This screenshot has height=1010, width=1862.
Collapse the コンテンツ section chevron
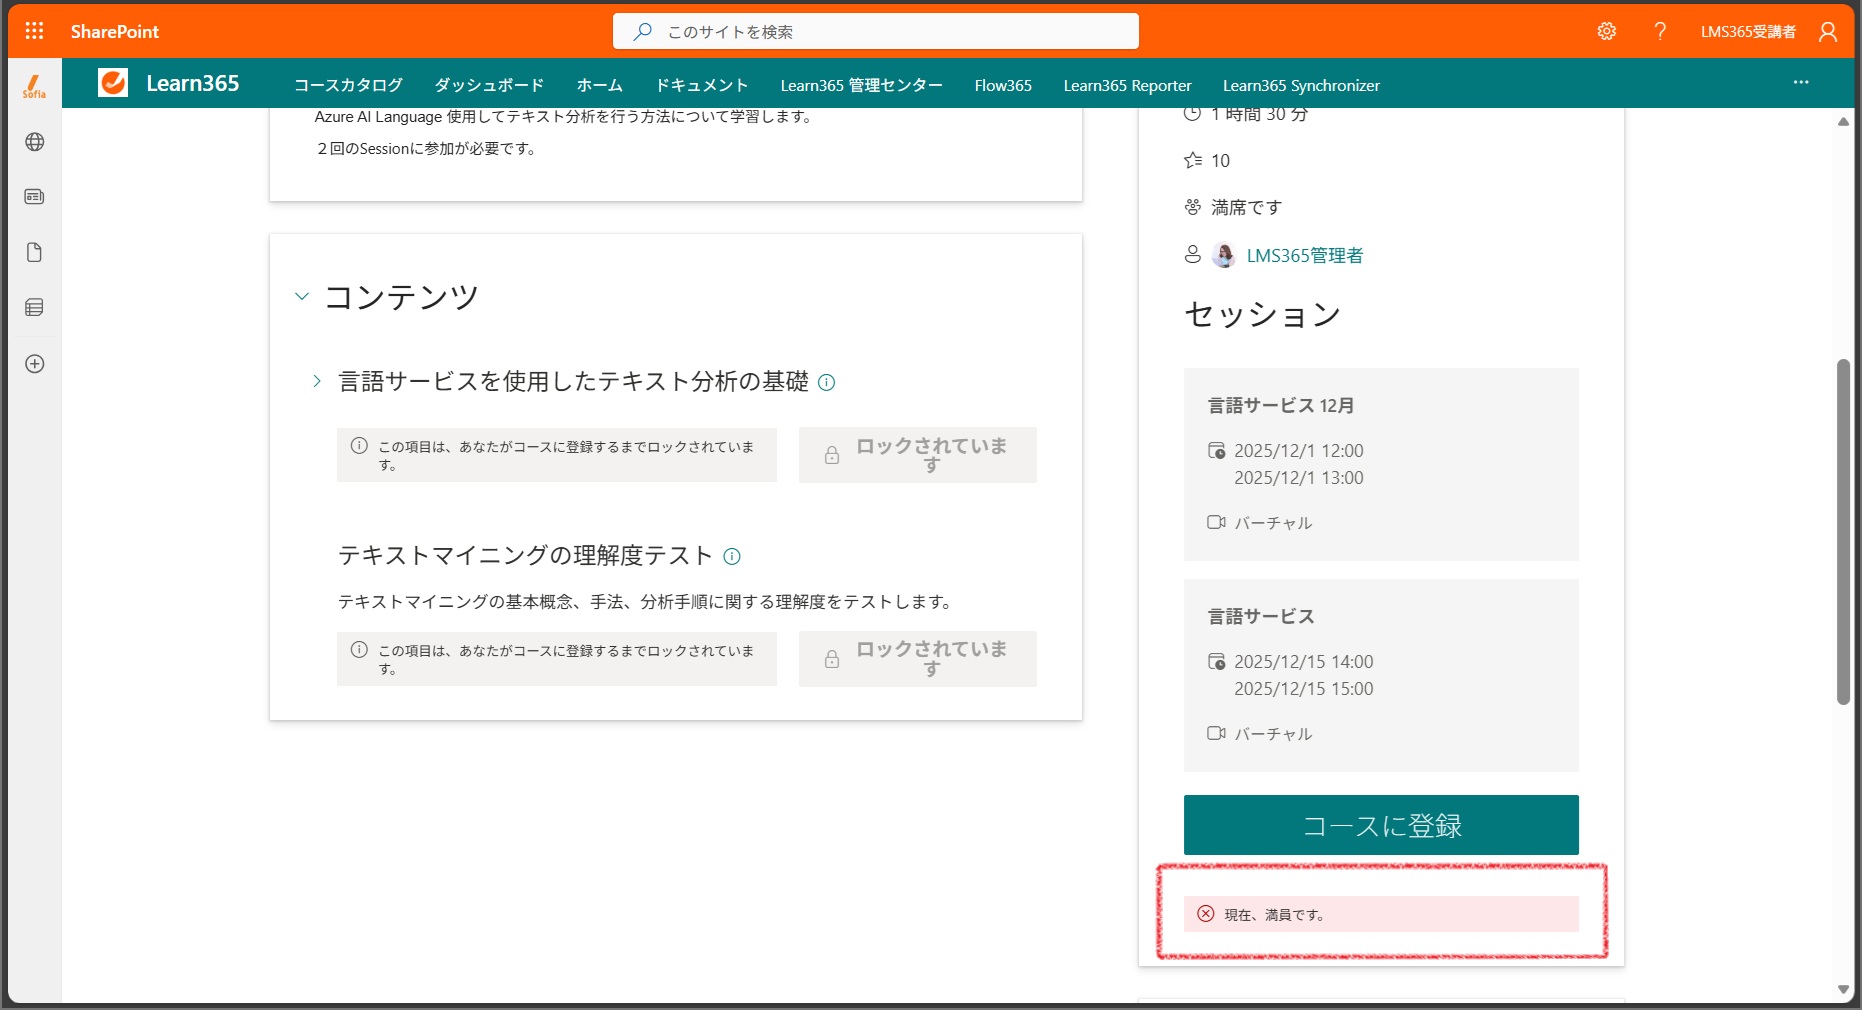[x=302, y=296]
